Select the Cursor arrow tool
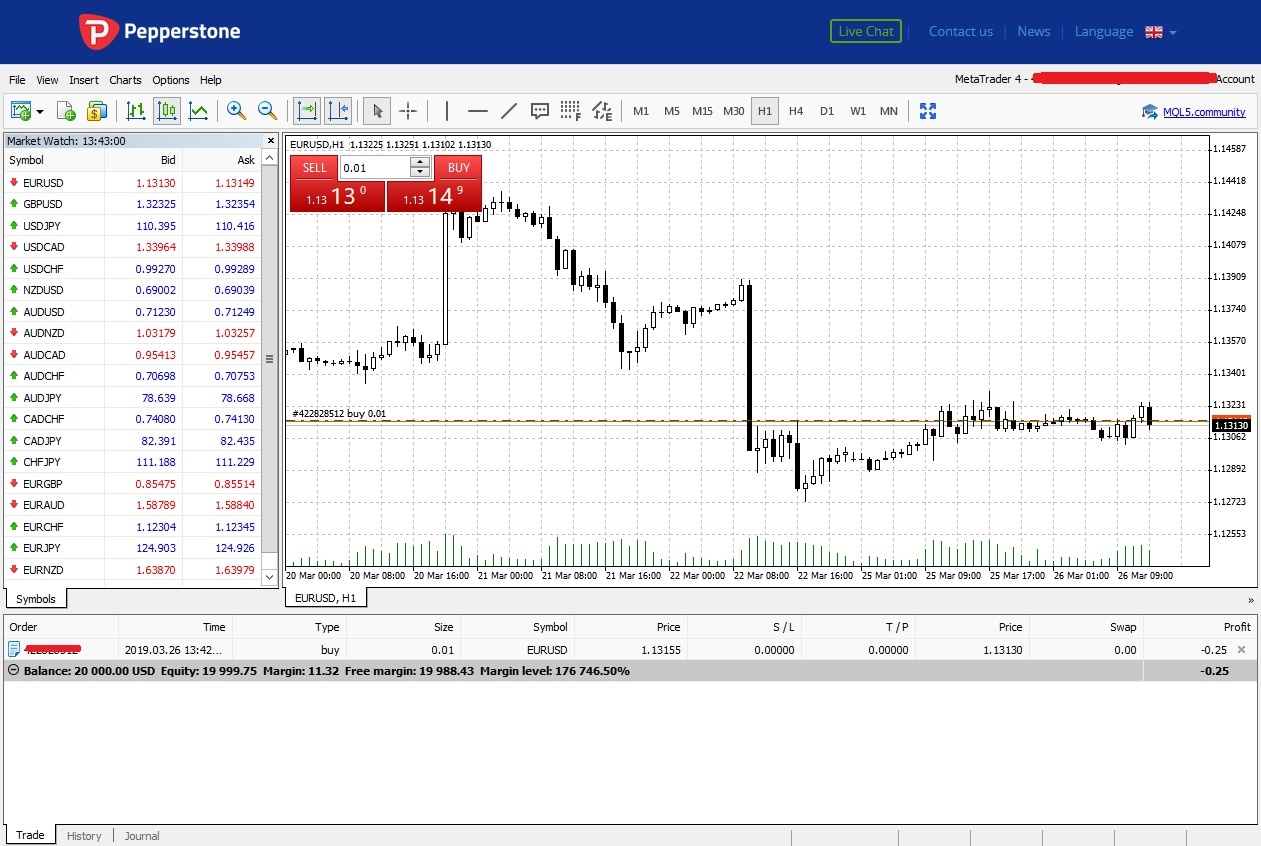Screen dimensions: 1261x846 coord(375,111)
